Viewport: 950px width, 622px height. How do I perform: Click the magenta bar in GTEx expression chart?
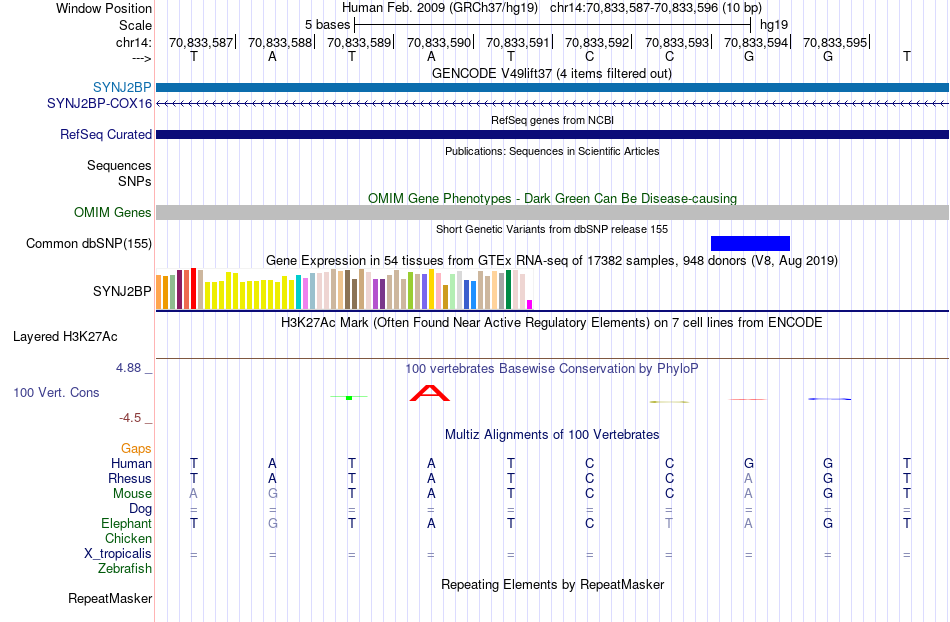[x=530, y=305]
